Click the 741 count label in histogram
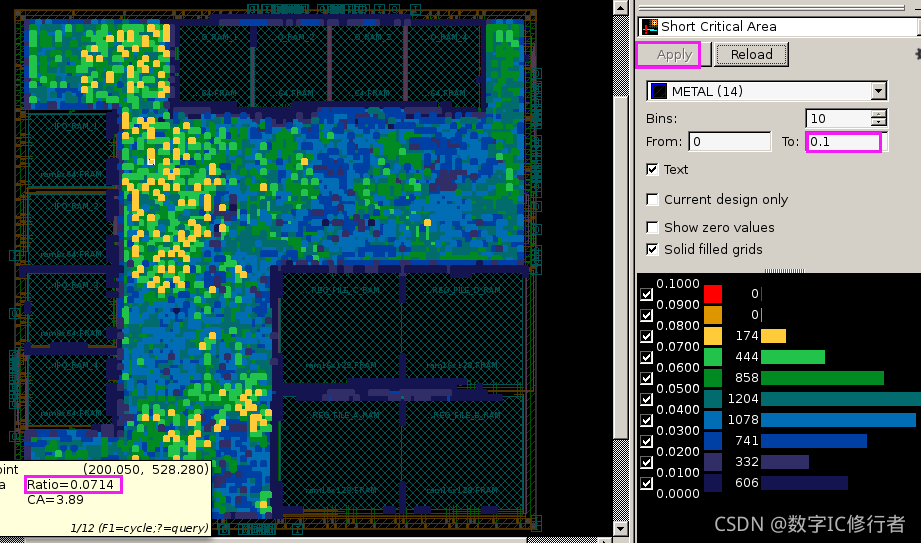 [x=747, y=441]
